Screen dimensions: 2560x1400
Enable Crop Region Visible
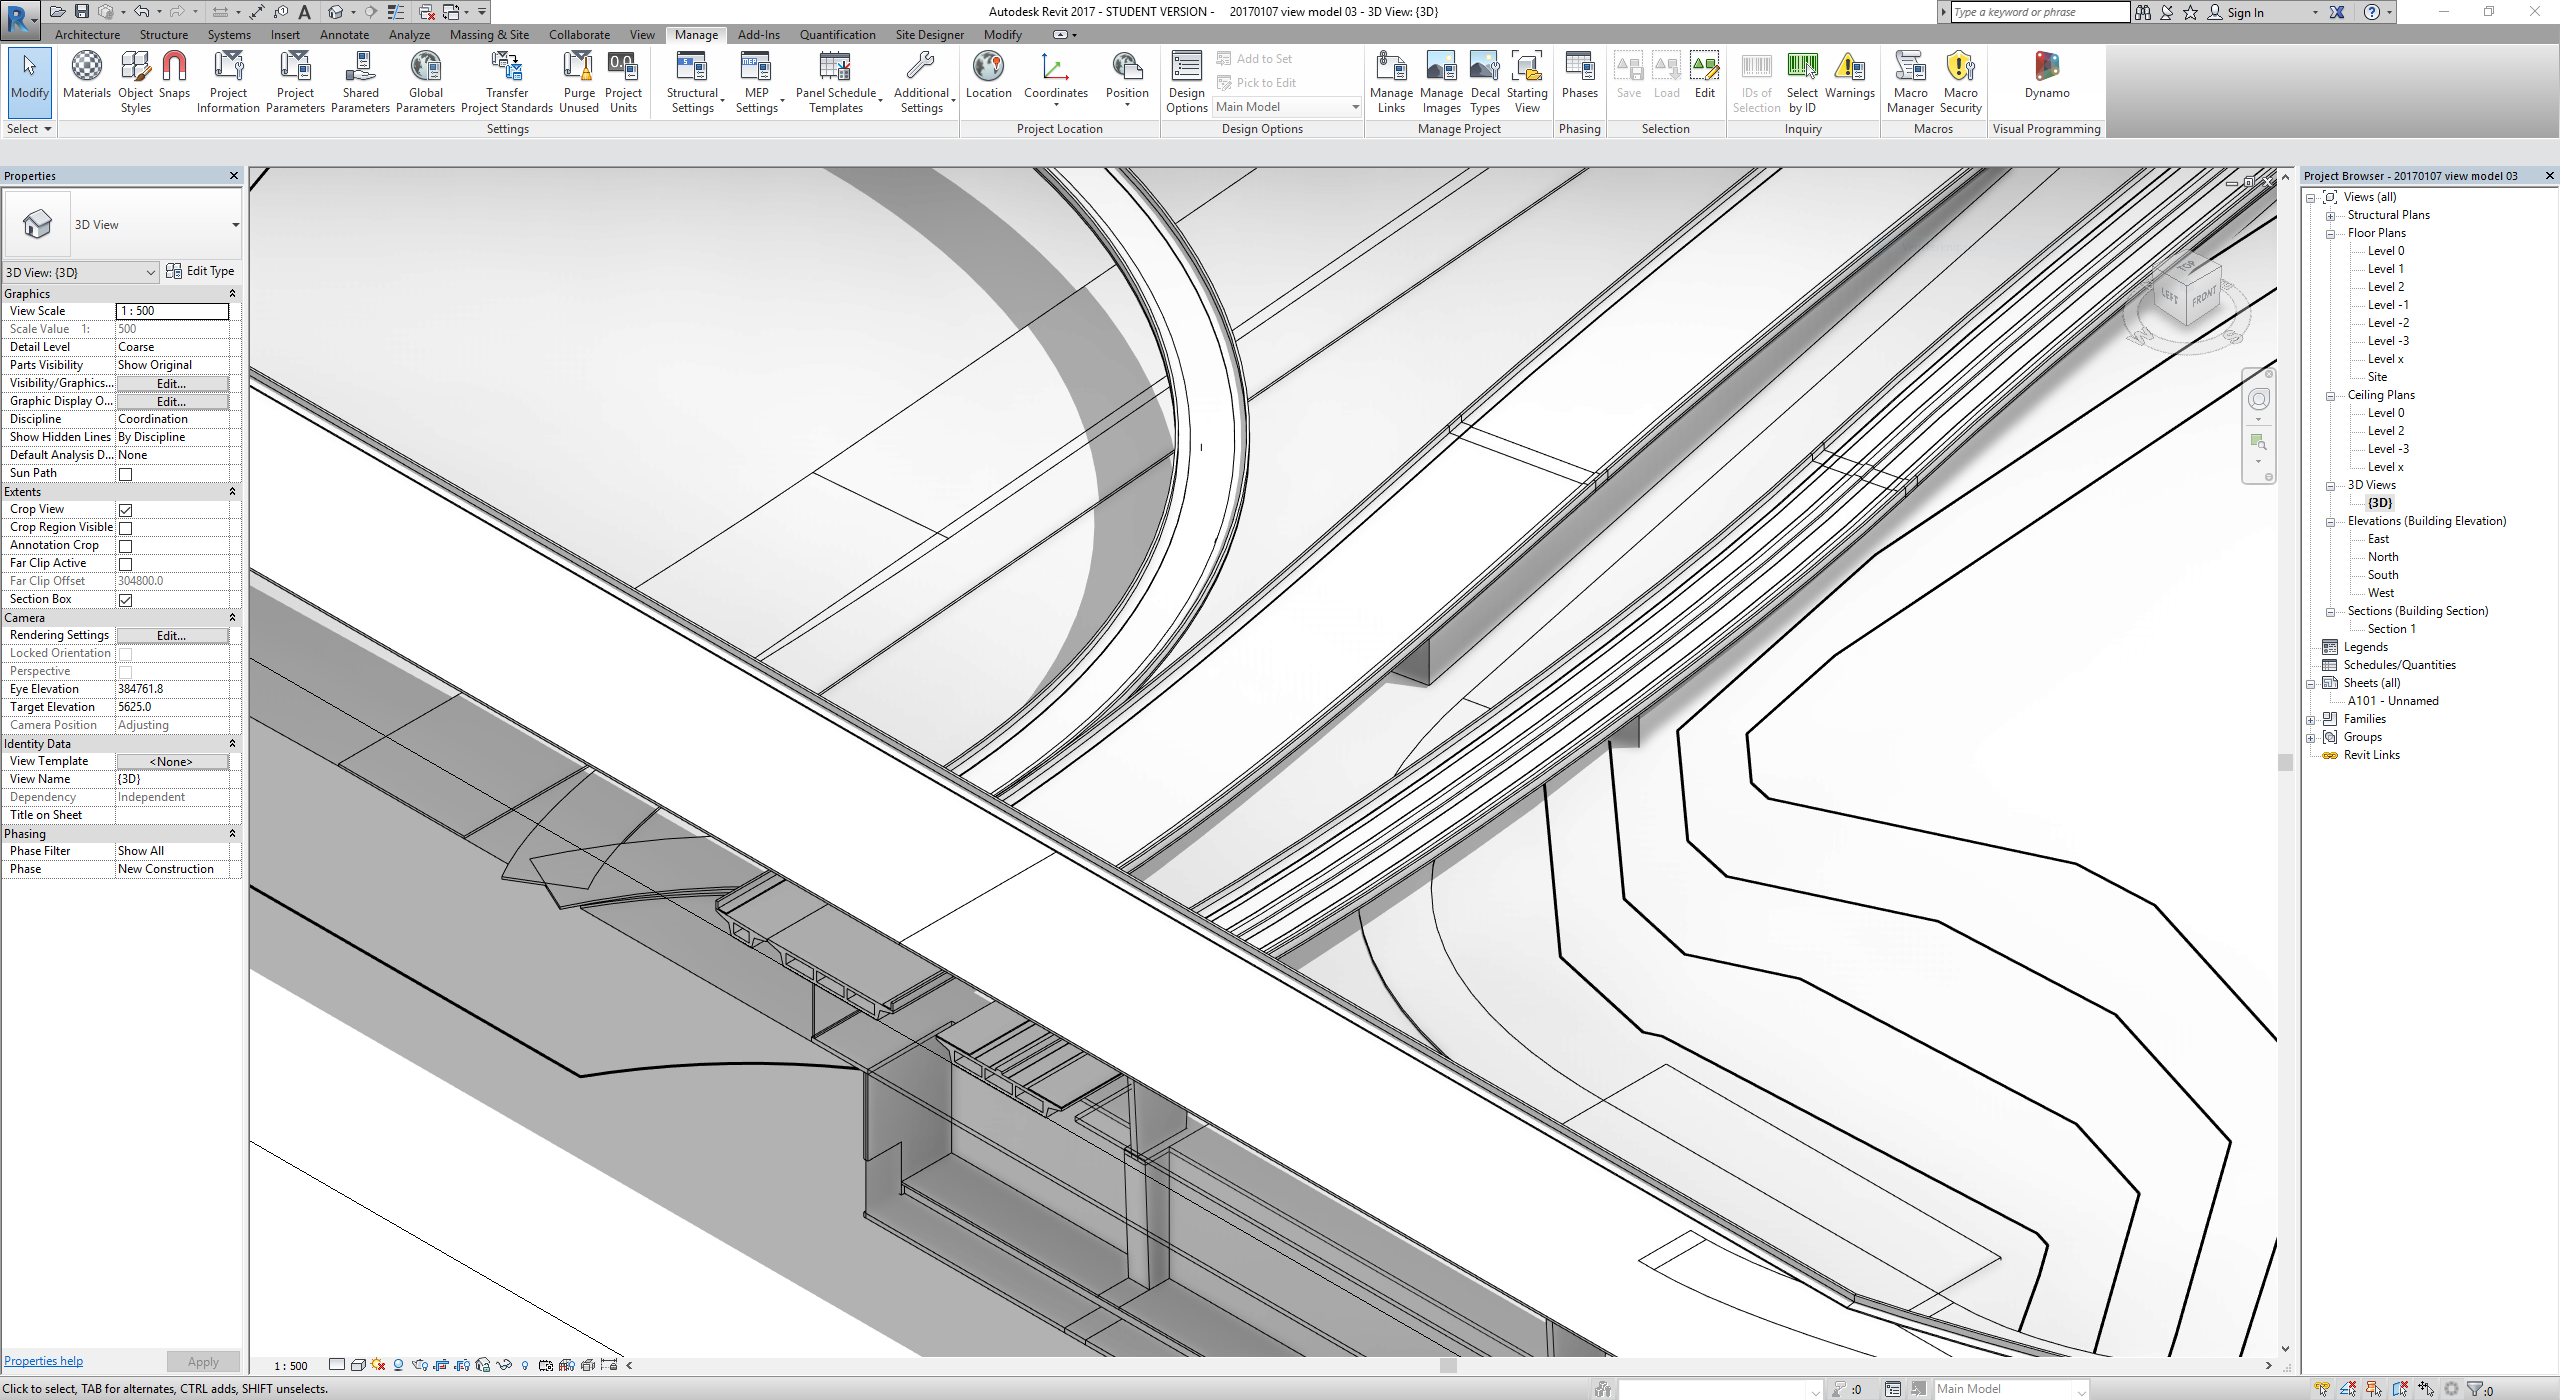126,528
